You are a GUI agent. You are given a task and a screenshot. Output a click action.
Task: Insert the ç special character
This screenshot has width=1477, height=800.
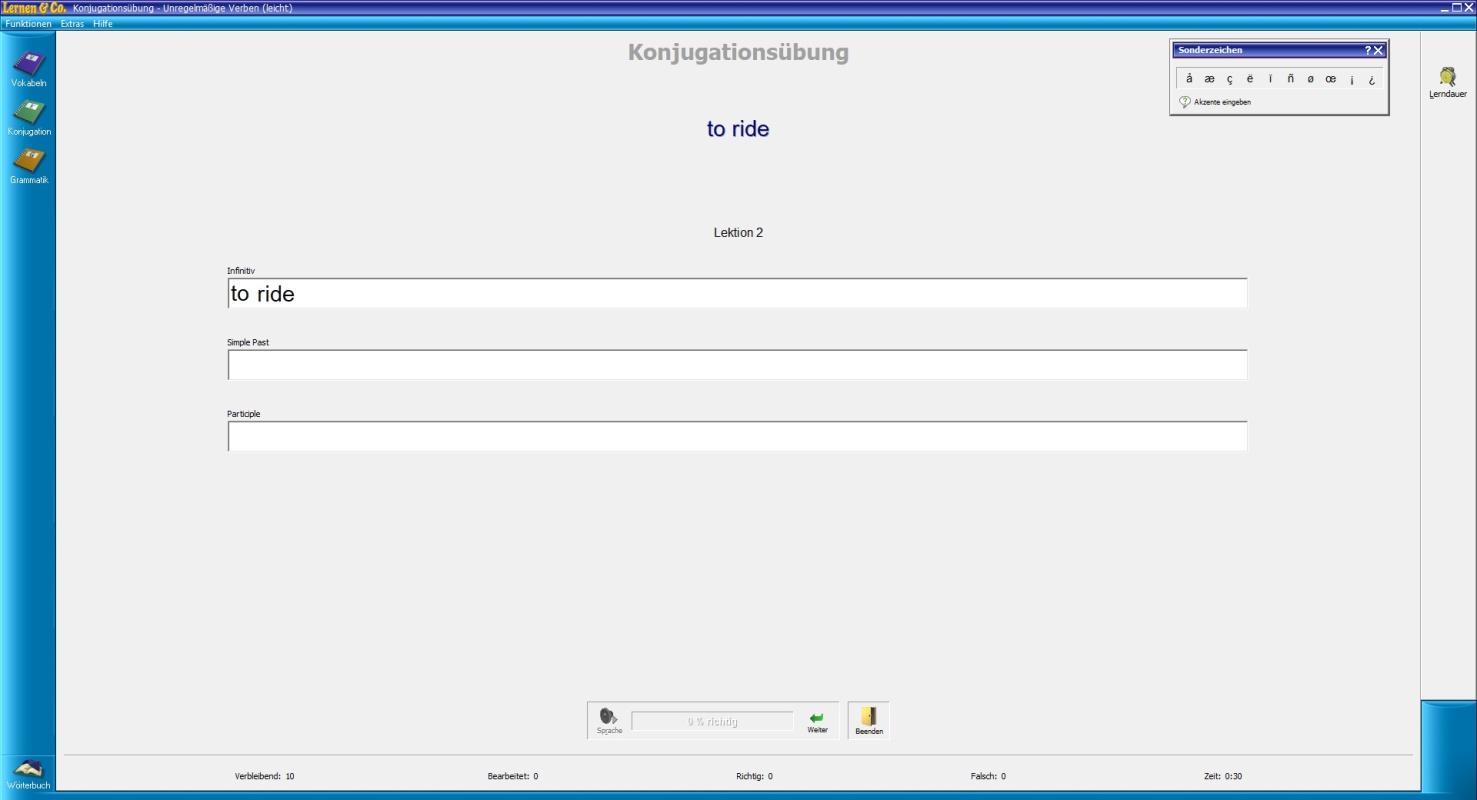[x=1229, y=79]
